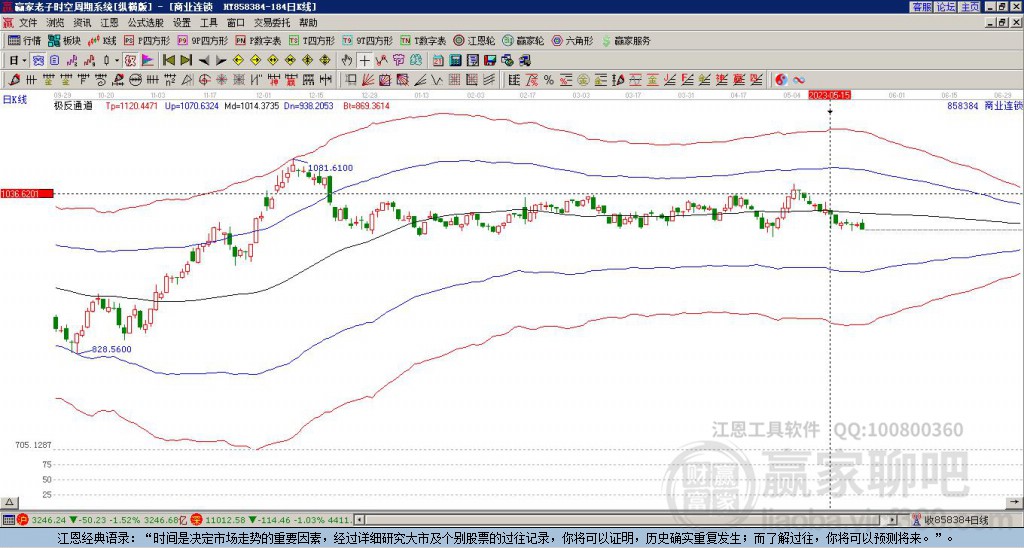Open the 工具 menu

click(x=208, y=22)
